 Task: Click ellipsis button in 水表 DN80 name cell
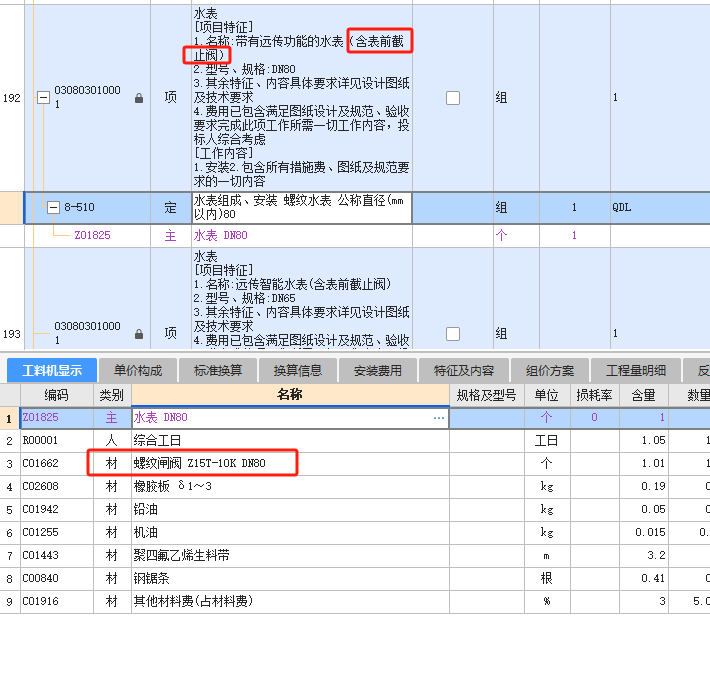point(438,418)
